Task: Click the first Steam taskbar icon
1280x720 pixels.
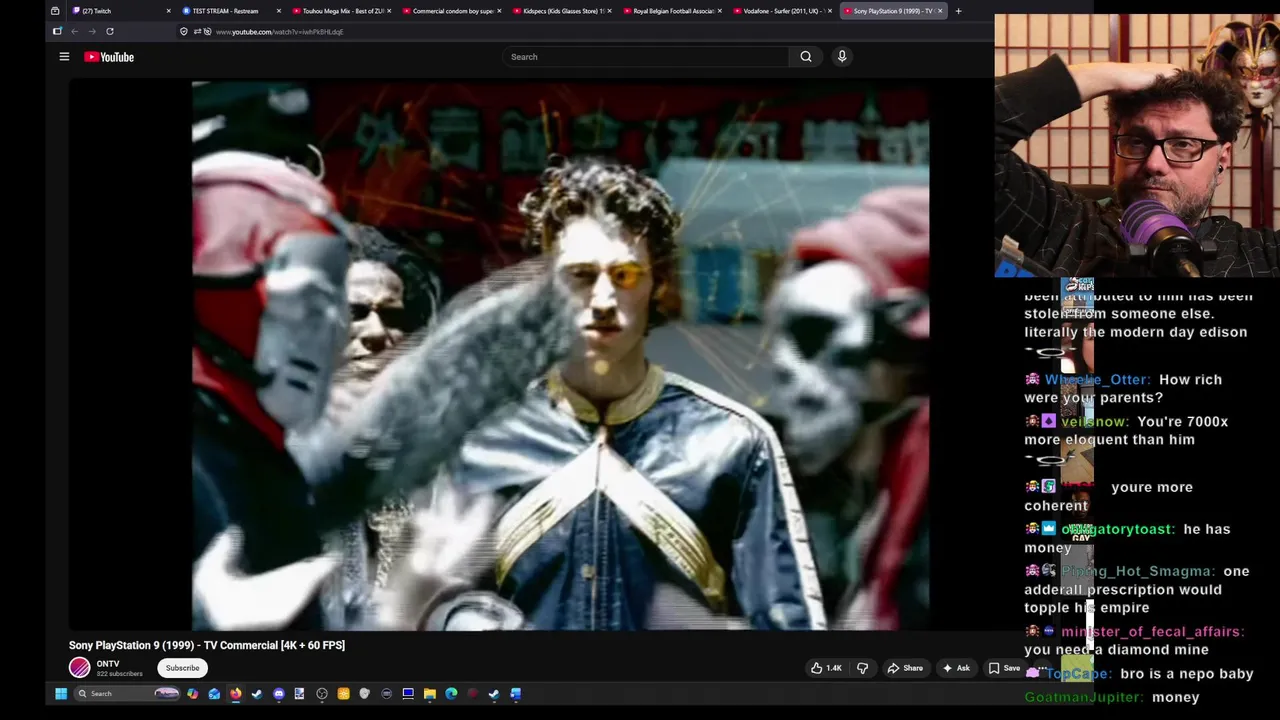Action: coord(257,694)
